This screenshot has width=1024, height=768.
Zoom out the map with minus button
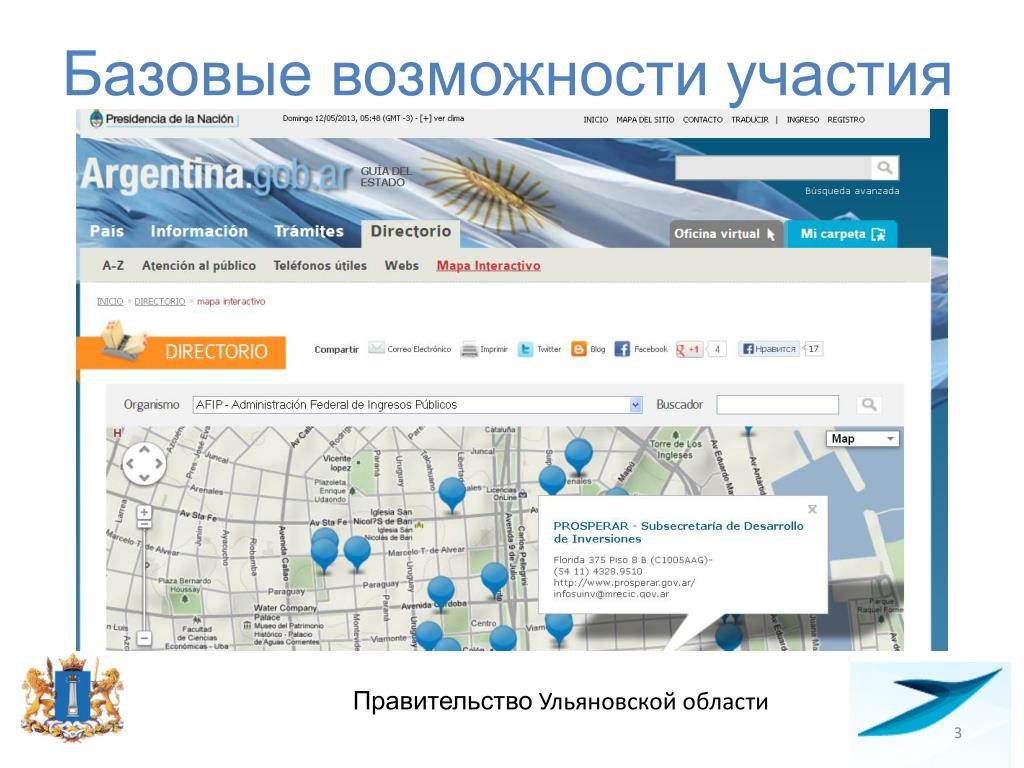(x=144, y=638)
